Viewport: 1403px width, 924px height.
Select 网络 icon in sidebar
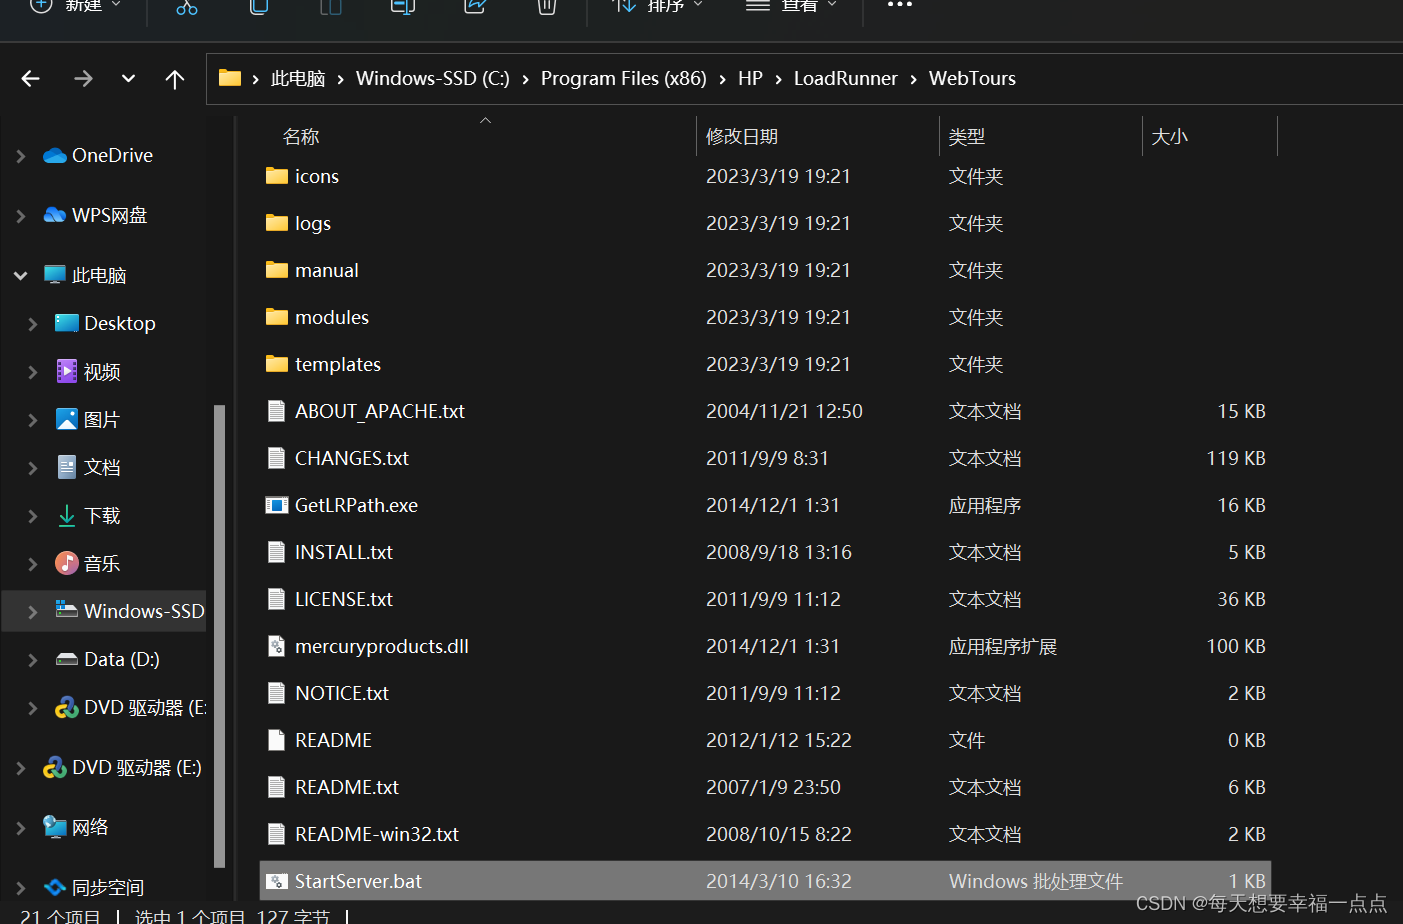(x=55, y=827)
